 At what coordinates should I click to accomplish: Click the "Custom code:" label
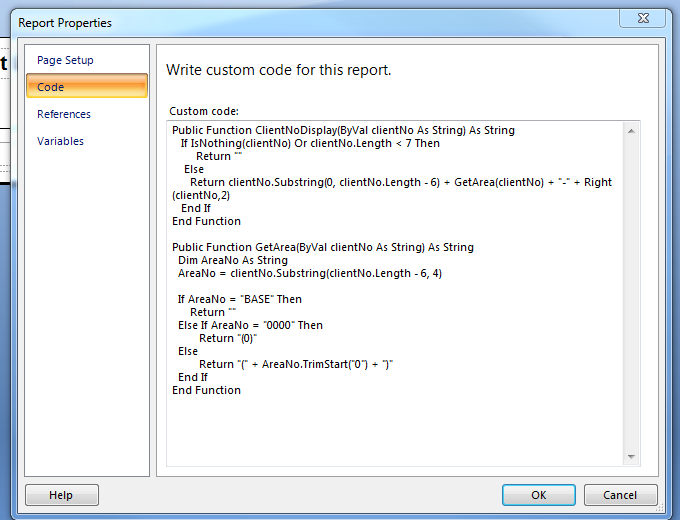tap(204, 111)
